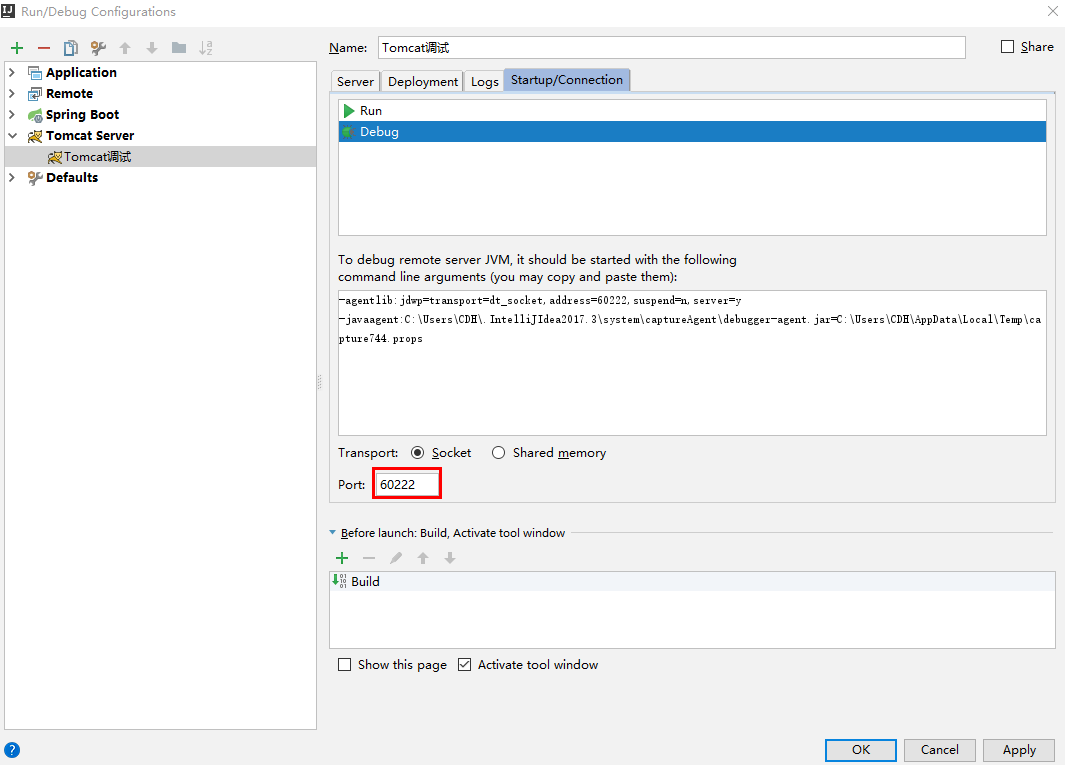Screen dimensions: 1065x765
Task: Add before launch task plus icon
Action: (342, 558)
